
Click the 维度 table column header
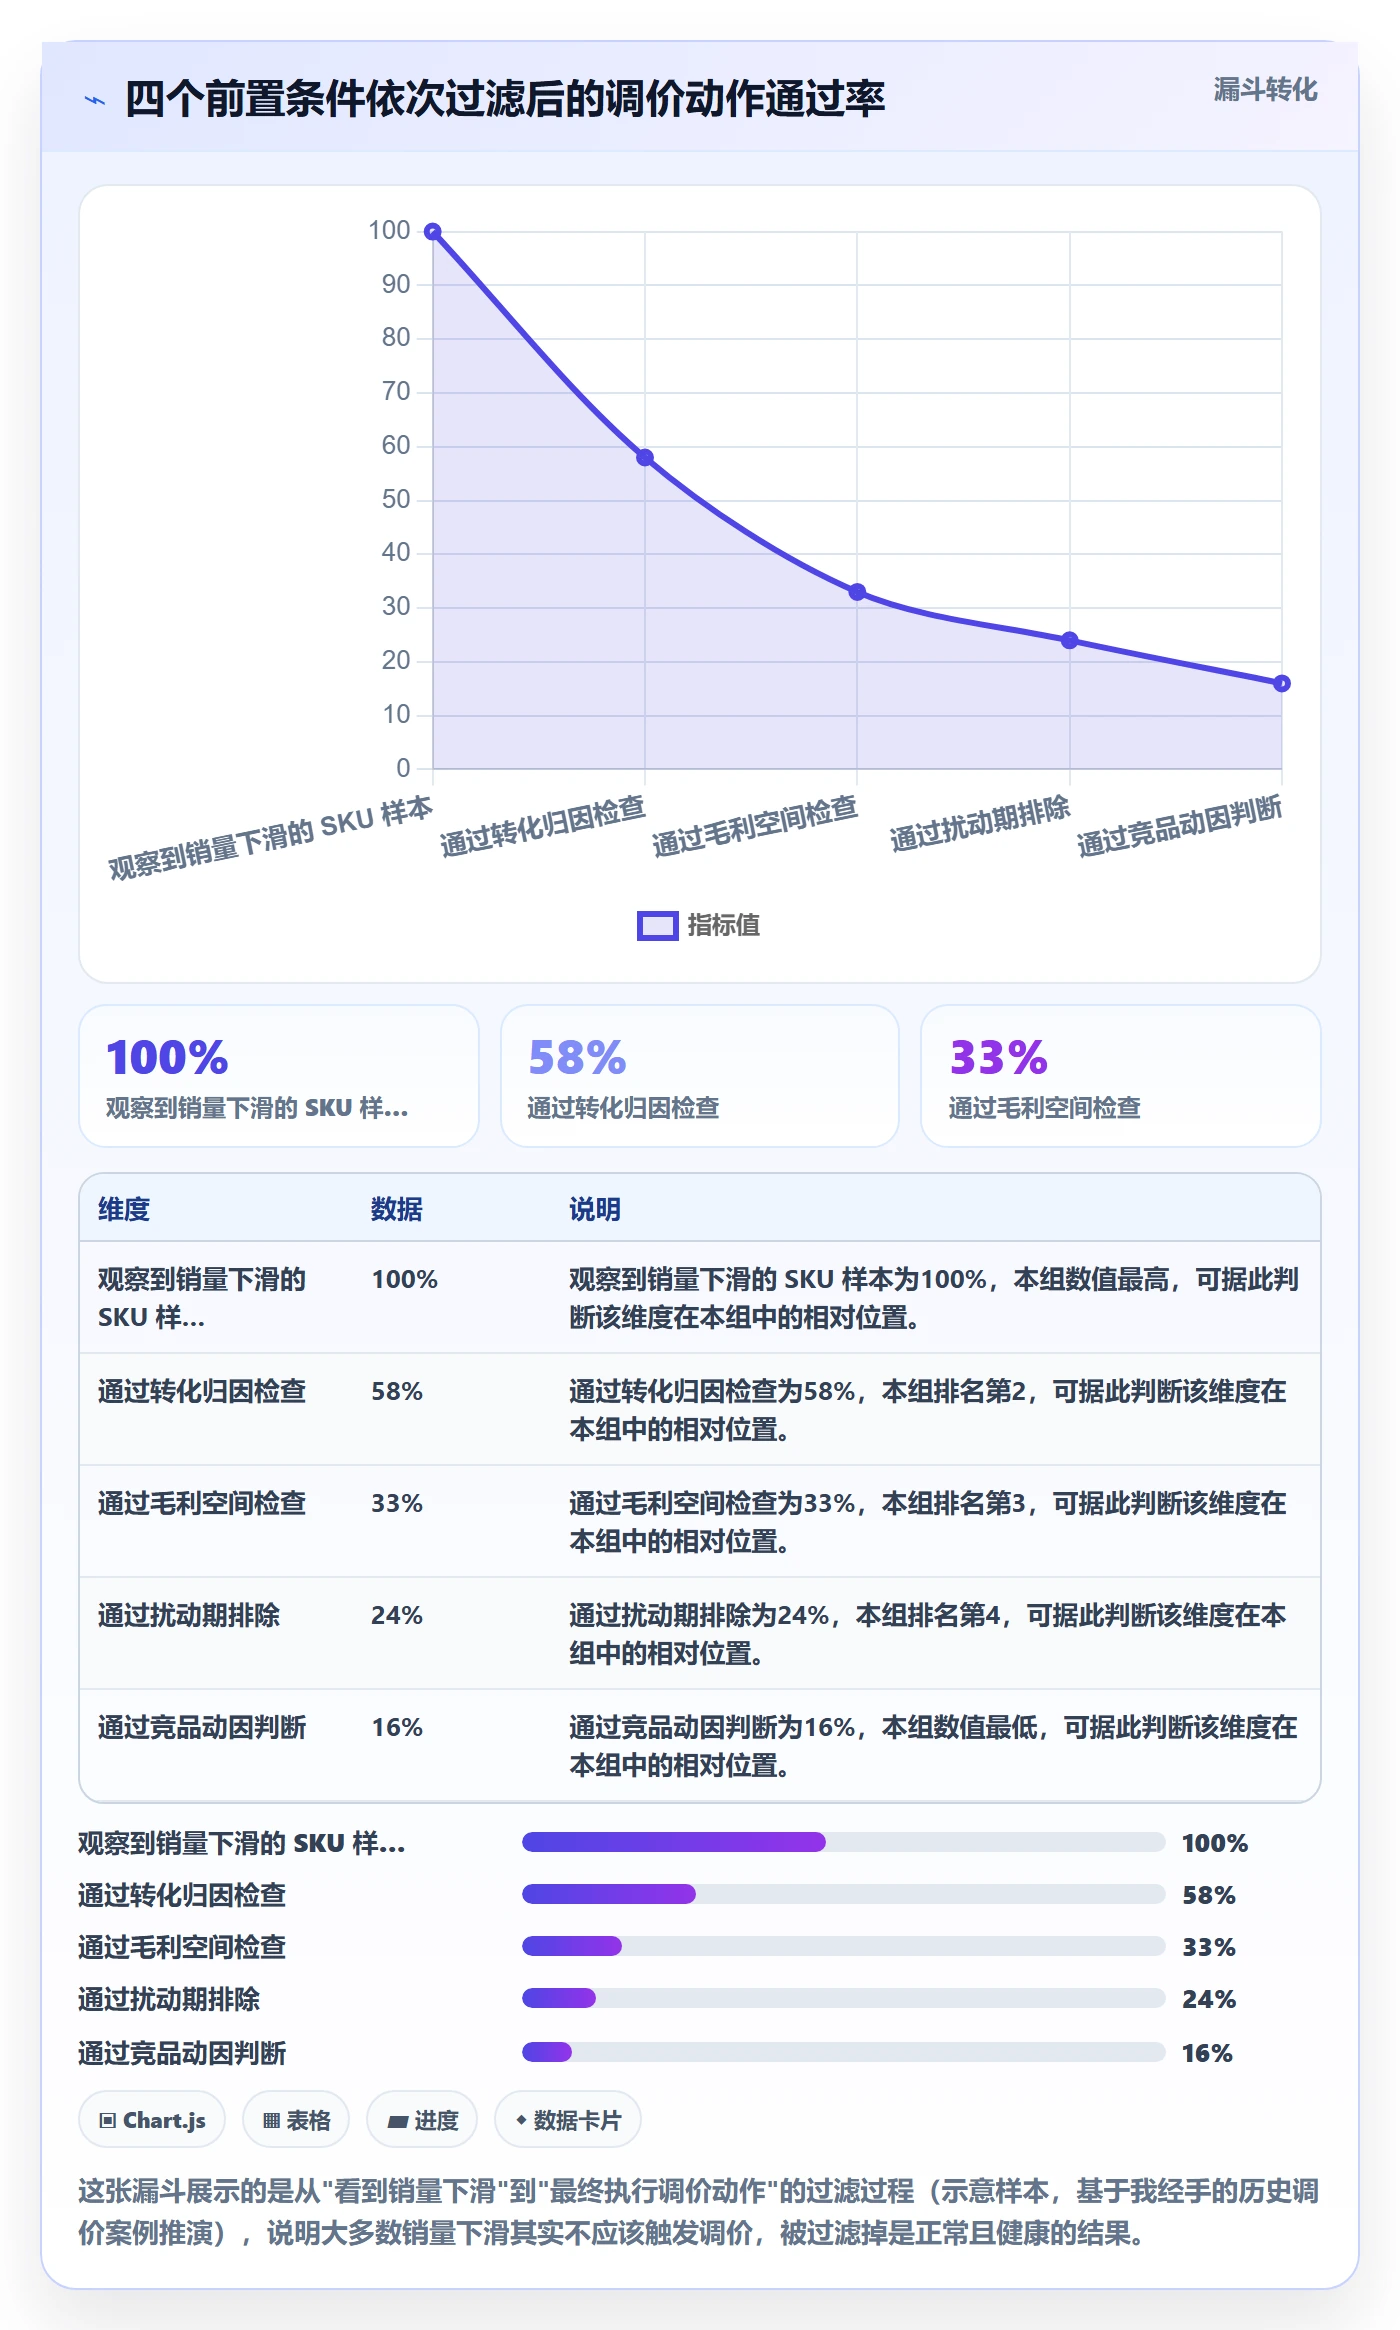tap(124, 1209)
